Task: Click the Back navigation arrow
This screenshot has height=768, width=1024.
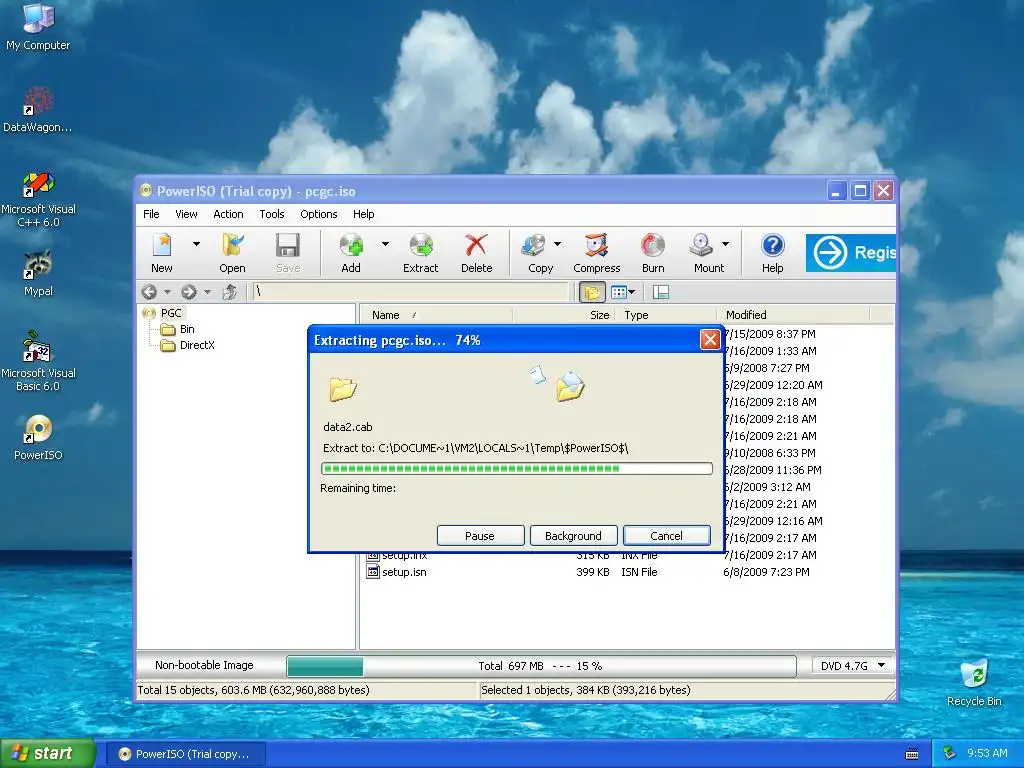Action: pyautogui.click(x=150, y=292)
